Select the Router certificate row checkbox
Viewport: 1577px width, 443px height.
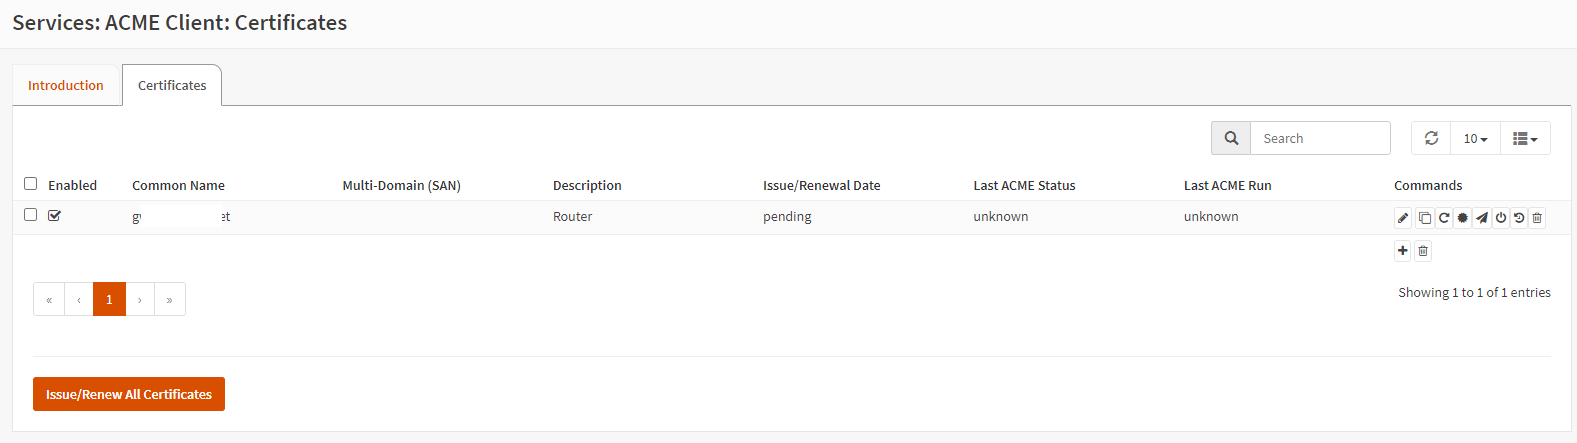(30, 215)
